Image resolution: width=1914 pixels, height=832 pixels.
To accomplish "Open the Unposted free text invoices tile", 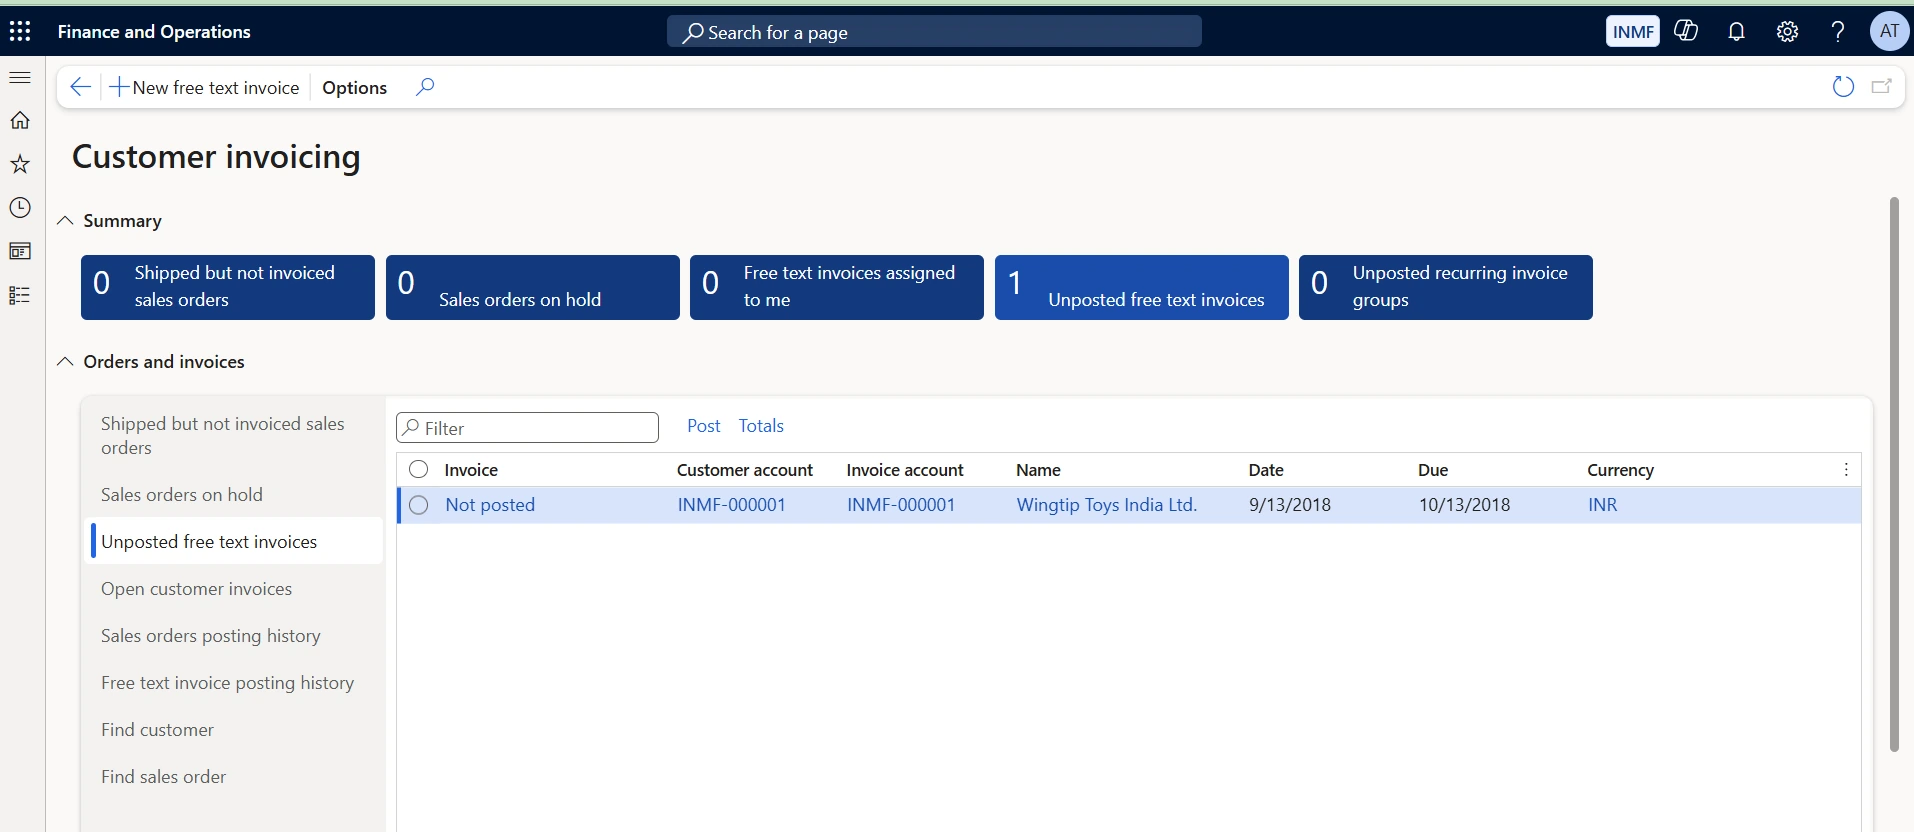I will coord(1142,287).
